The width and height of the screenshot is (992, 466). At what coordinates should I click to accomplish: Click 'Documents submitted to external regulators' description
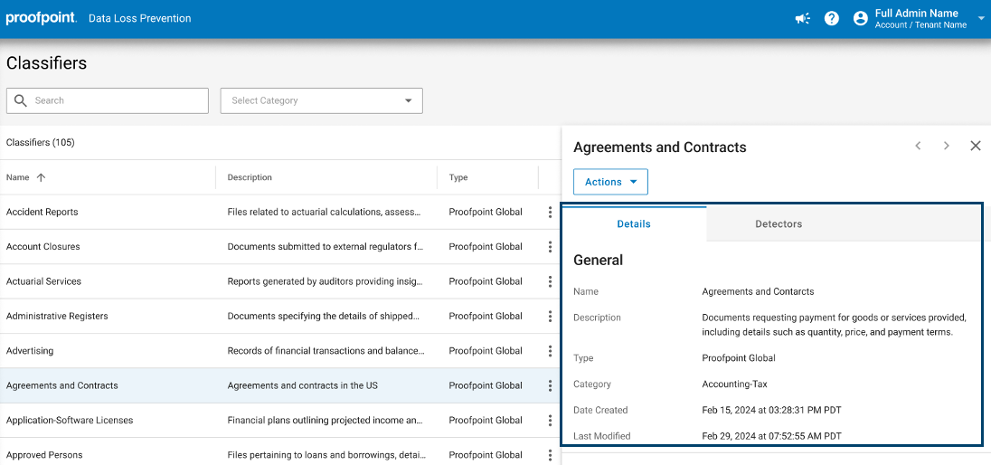325,247
